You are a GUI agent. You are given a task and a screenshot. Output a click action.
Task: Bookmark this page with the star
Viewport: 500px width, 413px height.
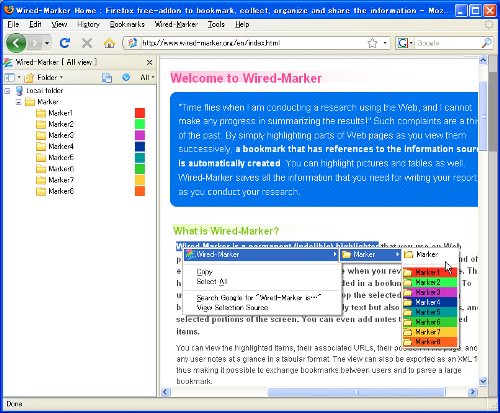click(372, 43)
